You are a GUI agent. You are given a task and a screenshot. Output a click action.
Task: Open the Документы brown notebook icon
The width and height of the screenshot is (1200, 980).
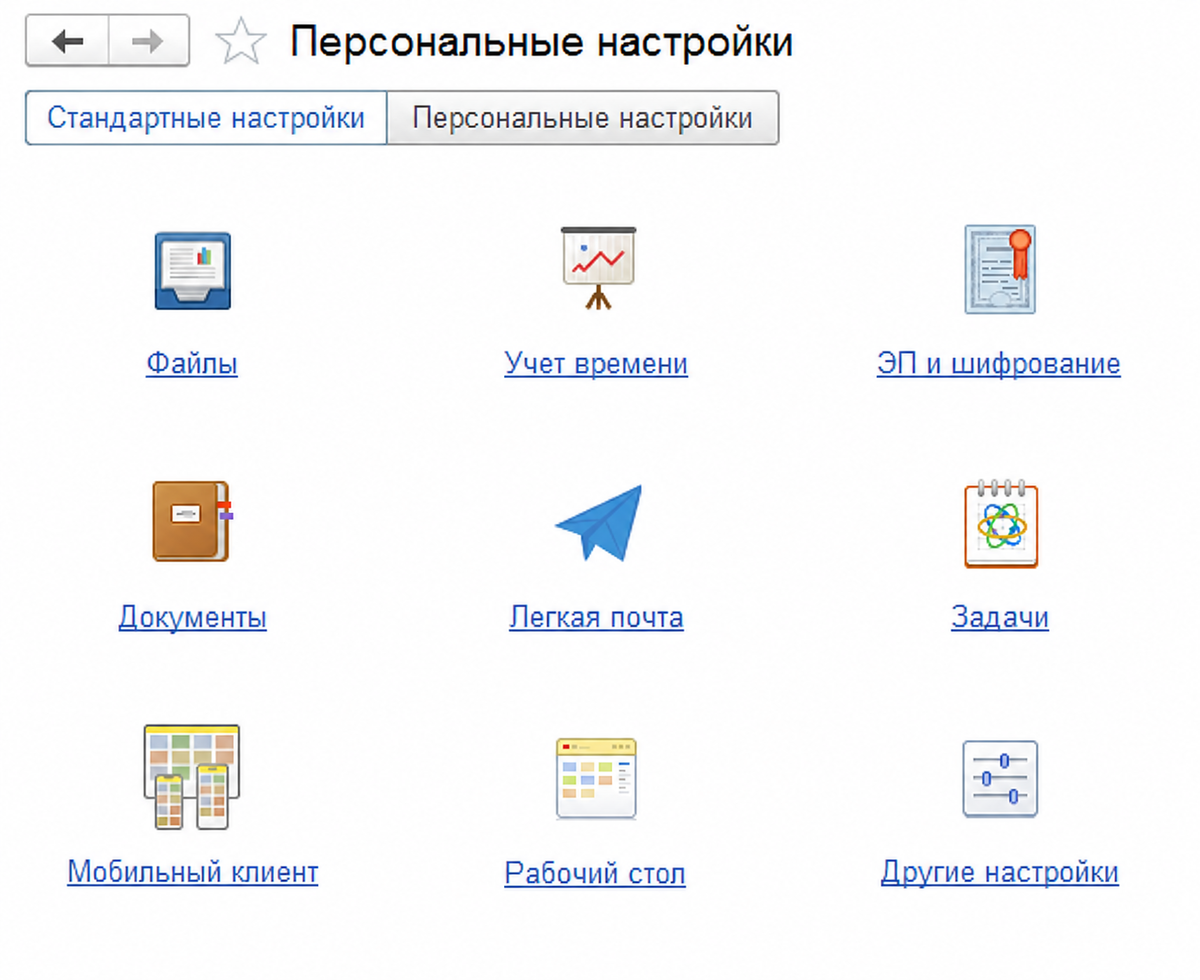[x=192, y=521]
